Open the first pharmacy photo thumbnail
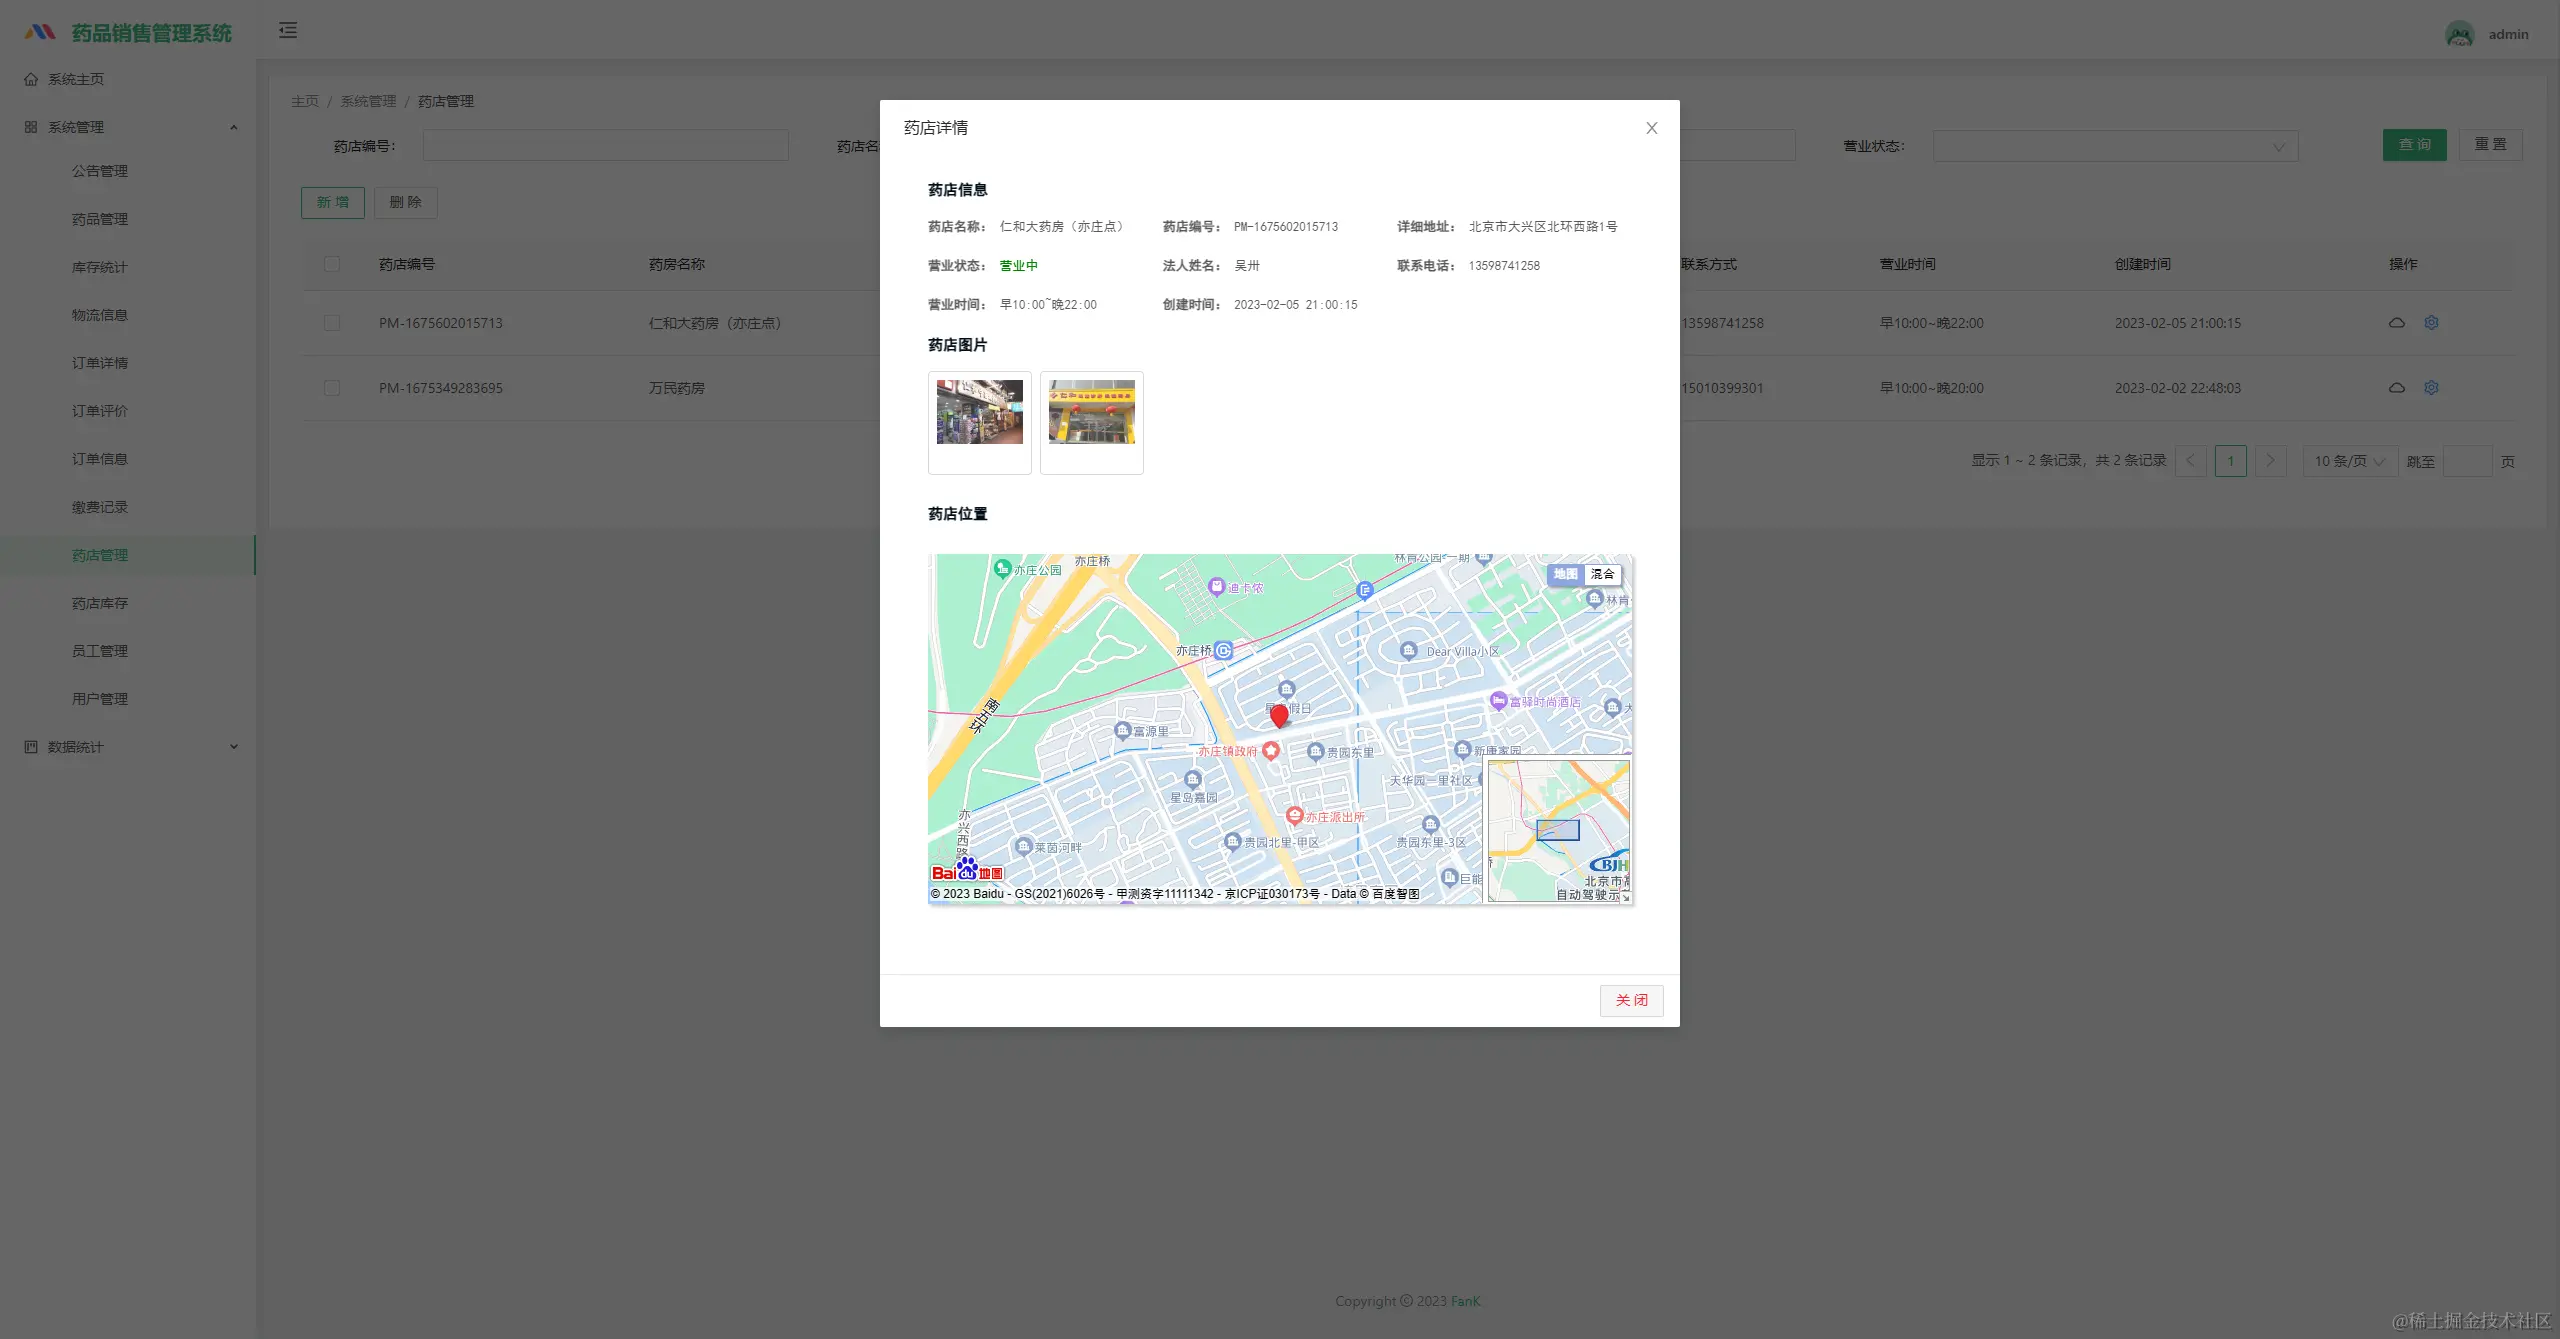2560x1339 pixels. 979,412
